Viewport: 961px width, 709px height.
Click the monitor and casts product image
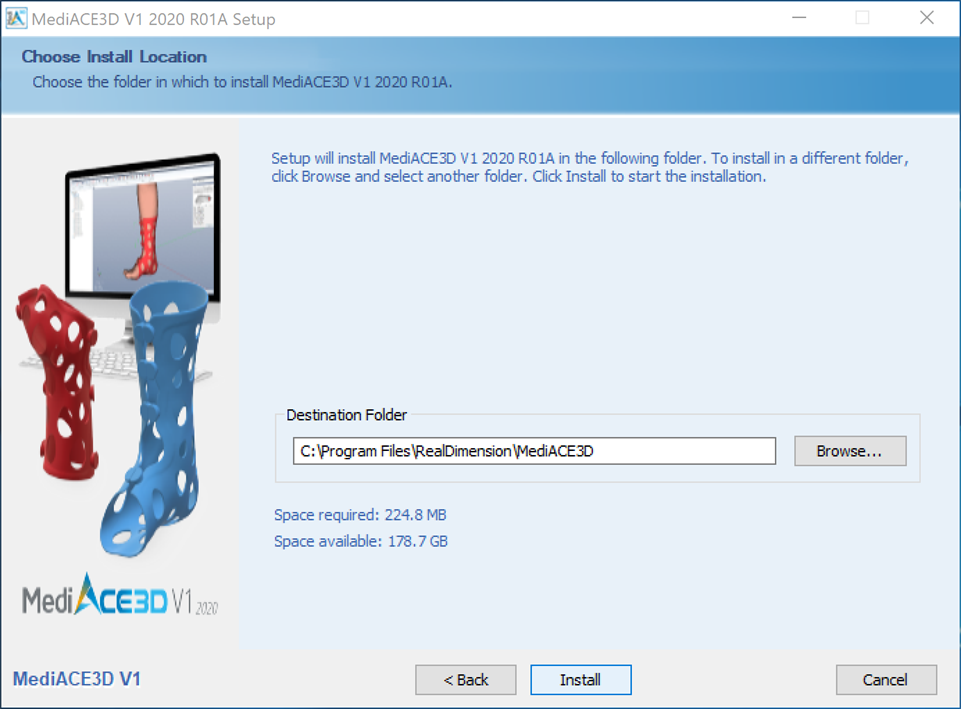[118, 354]
